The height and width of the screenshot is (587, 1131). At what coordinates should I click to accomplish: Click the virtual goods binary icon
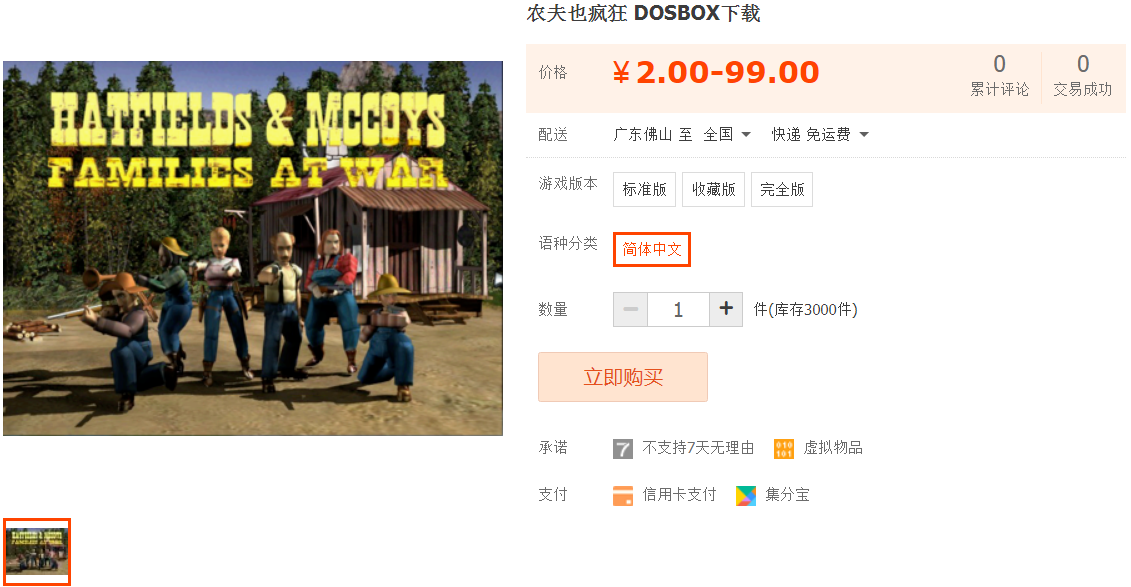point(784,449)
